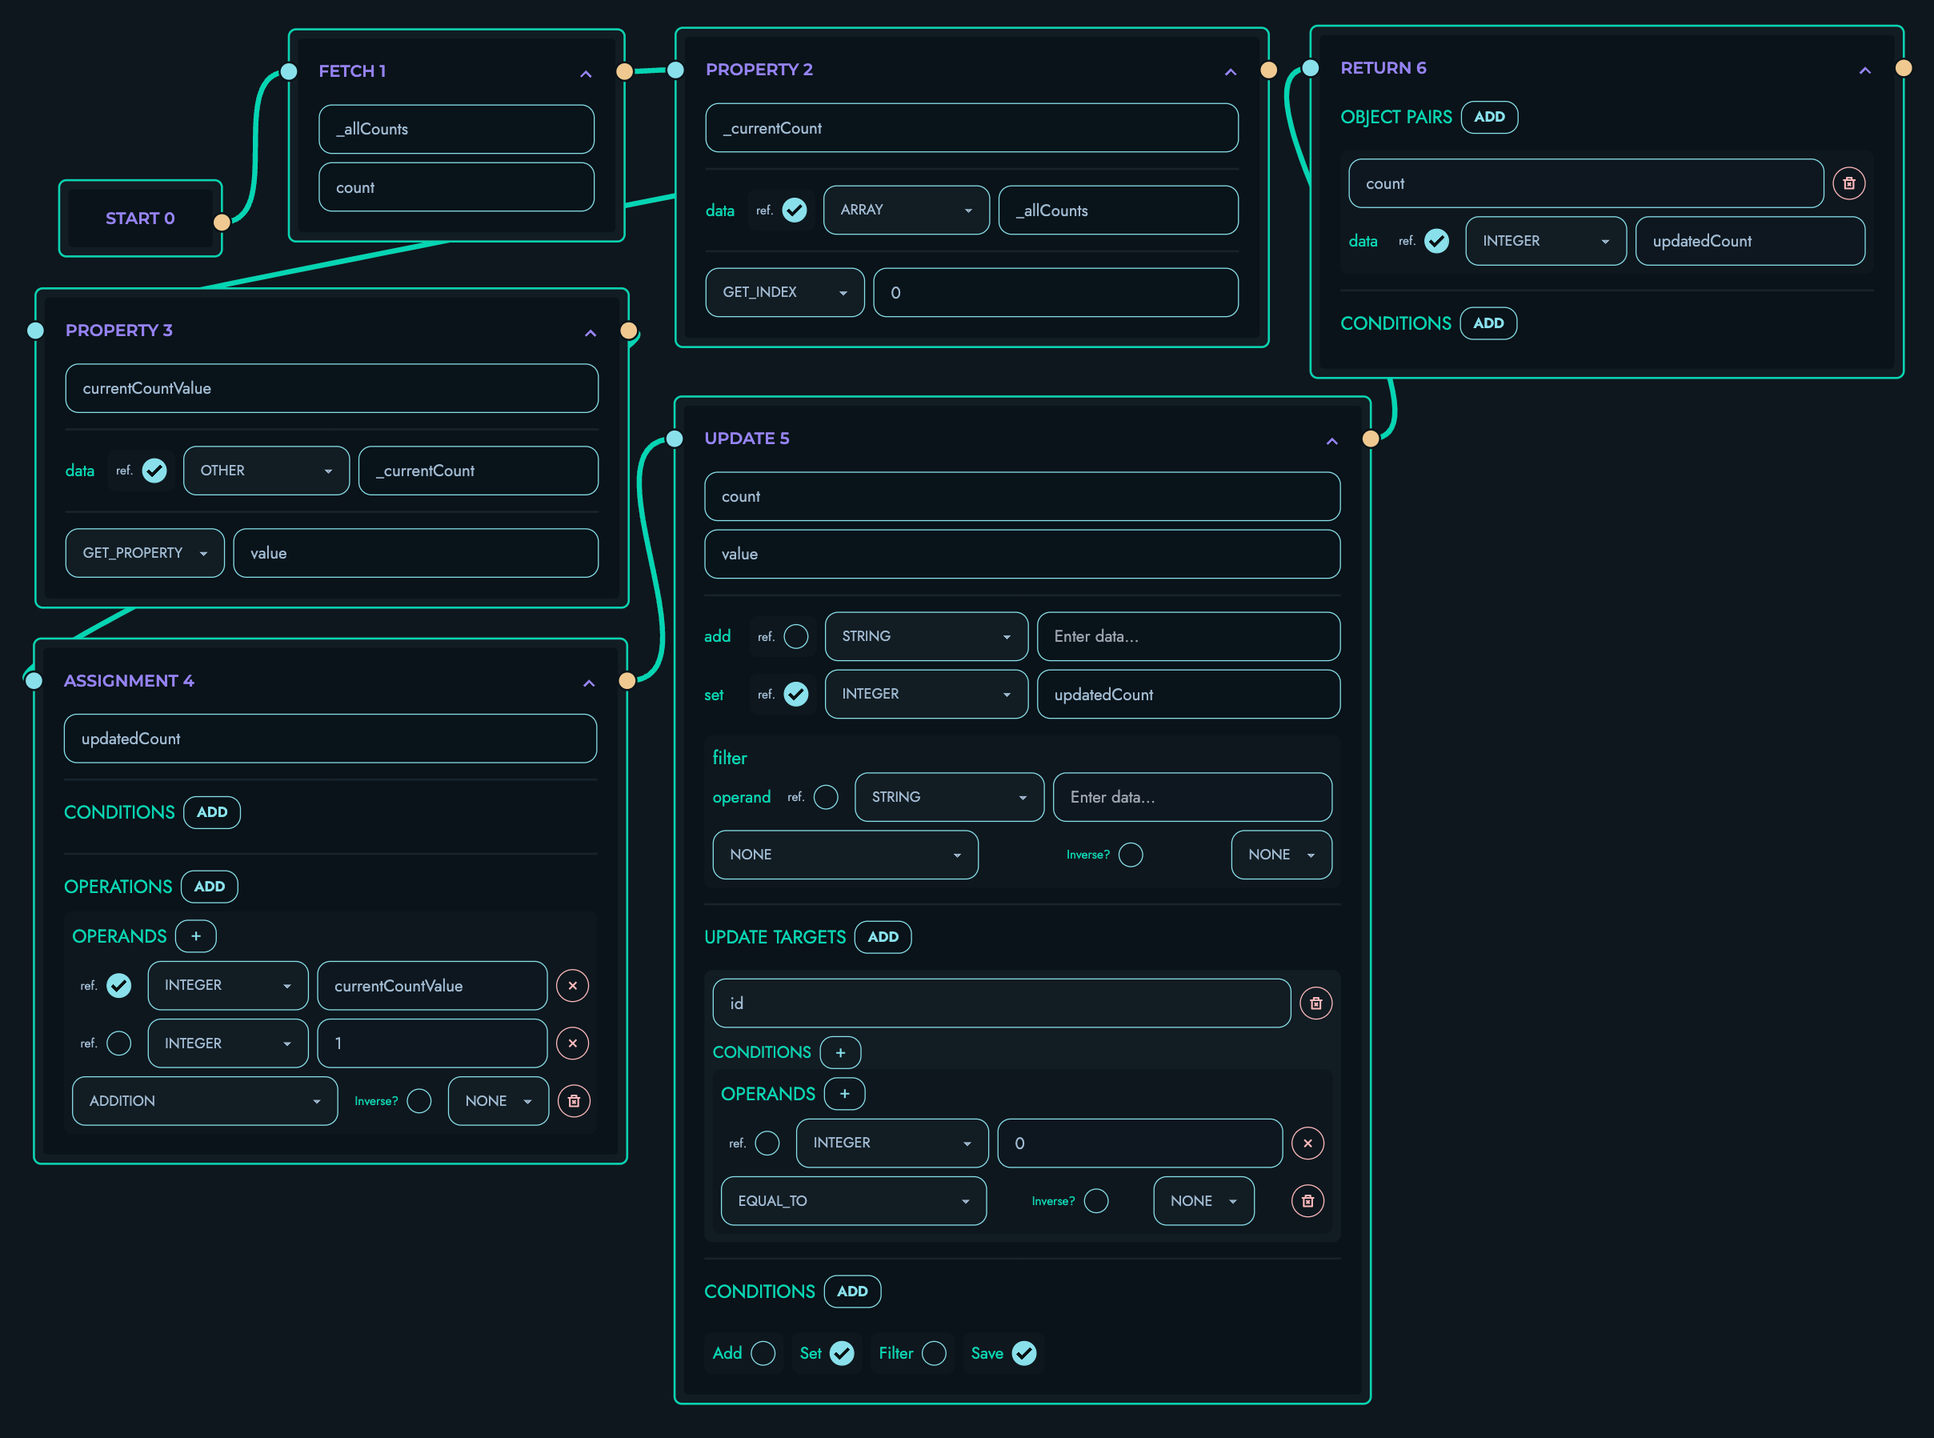Image resolution: width=1934 pixels, height=1438 pixels.
Task: Click the PROPERTY 3 output connector
Action: coord(629,331)
